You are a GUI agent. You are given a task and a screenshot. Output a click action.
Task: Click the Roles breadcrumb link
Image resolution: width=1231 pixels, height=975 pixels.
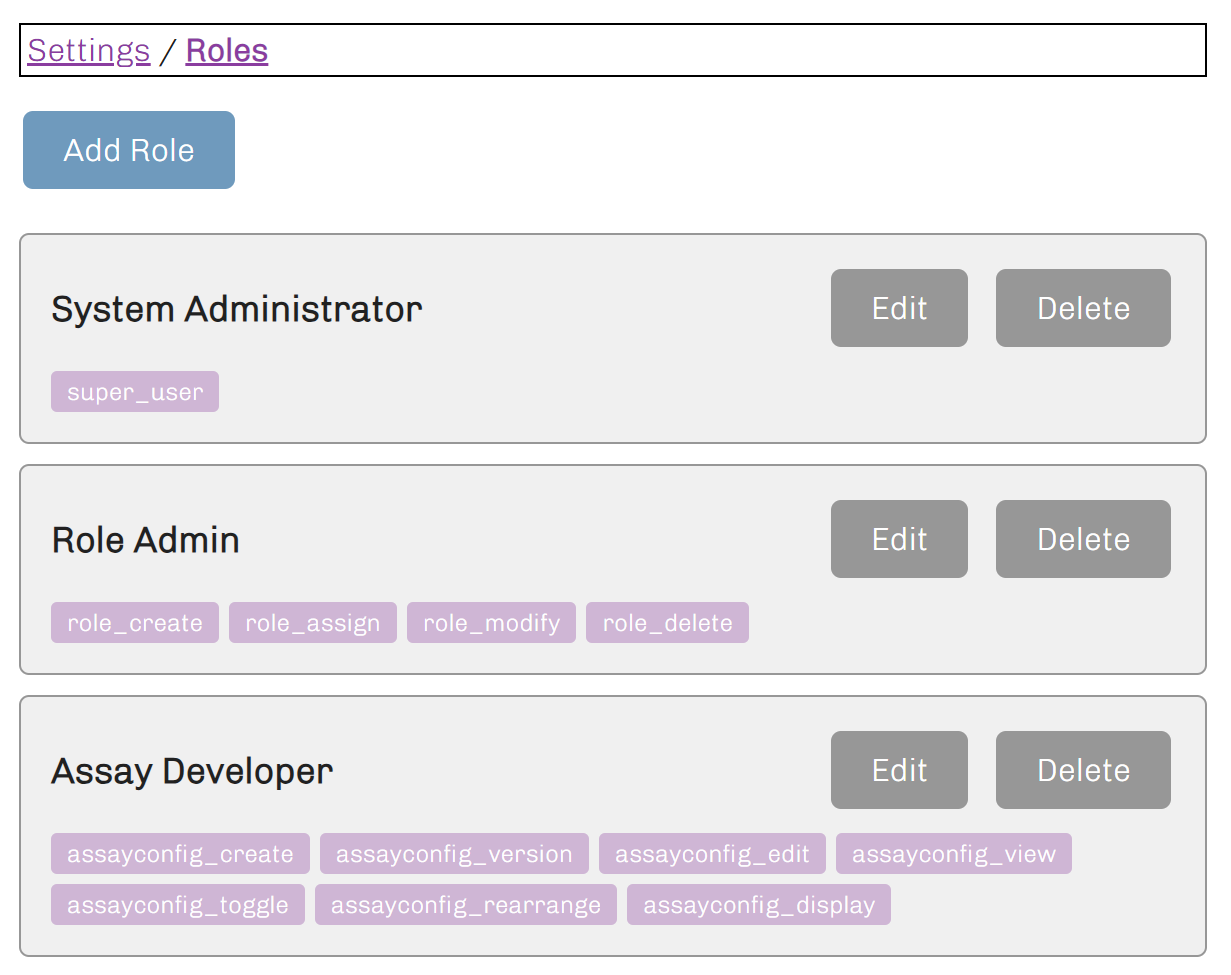point(227,50)
